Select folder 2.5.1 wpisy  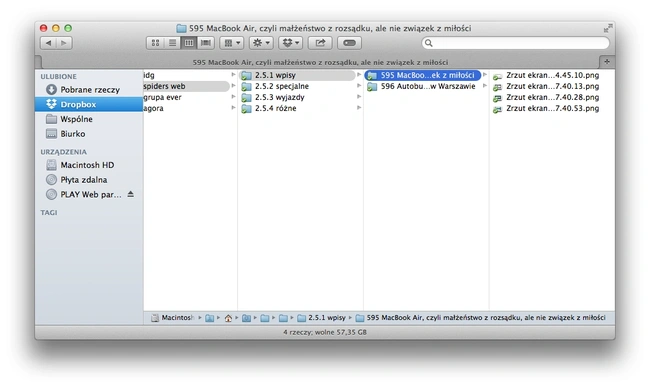pyautogui.click(x=300, y=75)
